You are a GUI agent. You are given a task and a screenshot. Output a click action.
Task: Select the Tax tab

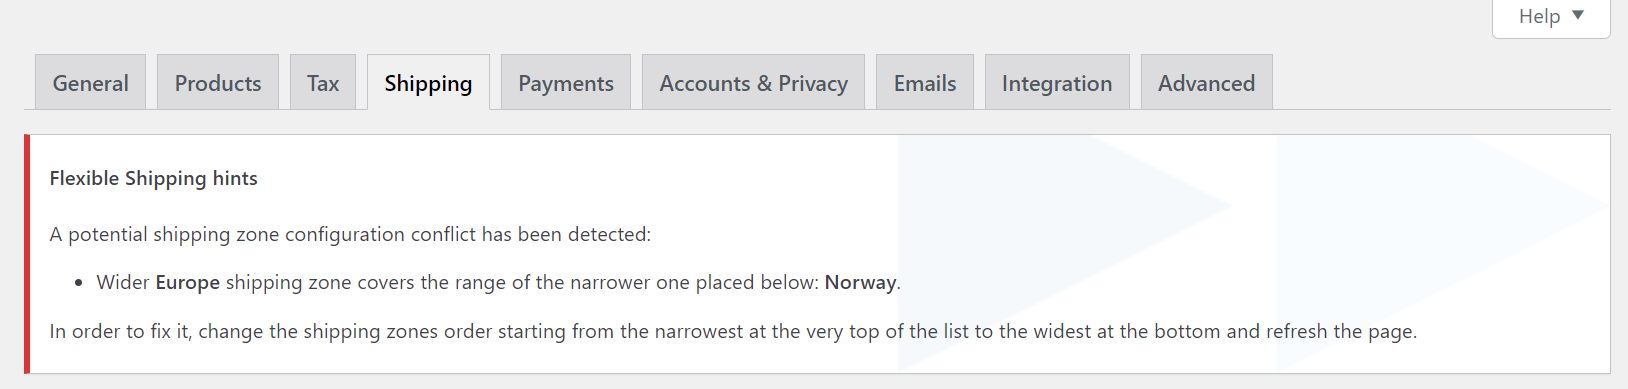pos(323,82)
